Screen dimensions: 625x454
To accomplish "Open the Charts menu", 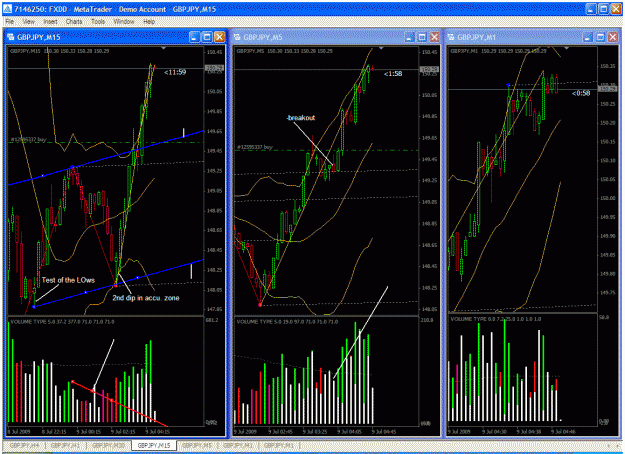I will (74, 22).
